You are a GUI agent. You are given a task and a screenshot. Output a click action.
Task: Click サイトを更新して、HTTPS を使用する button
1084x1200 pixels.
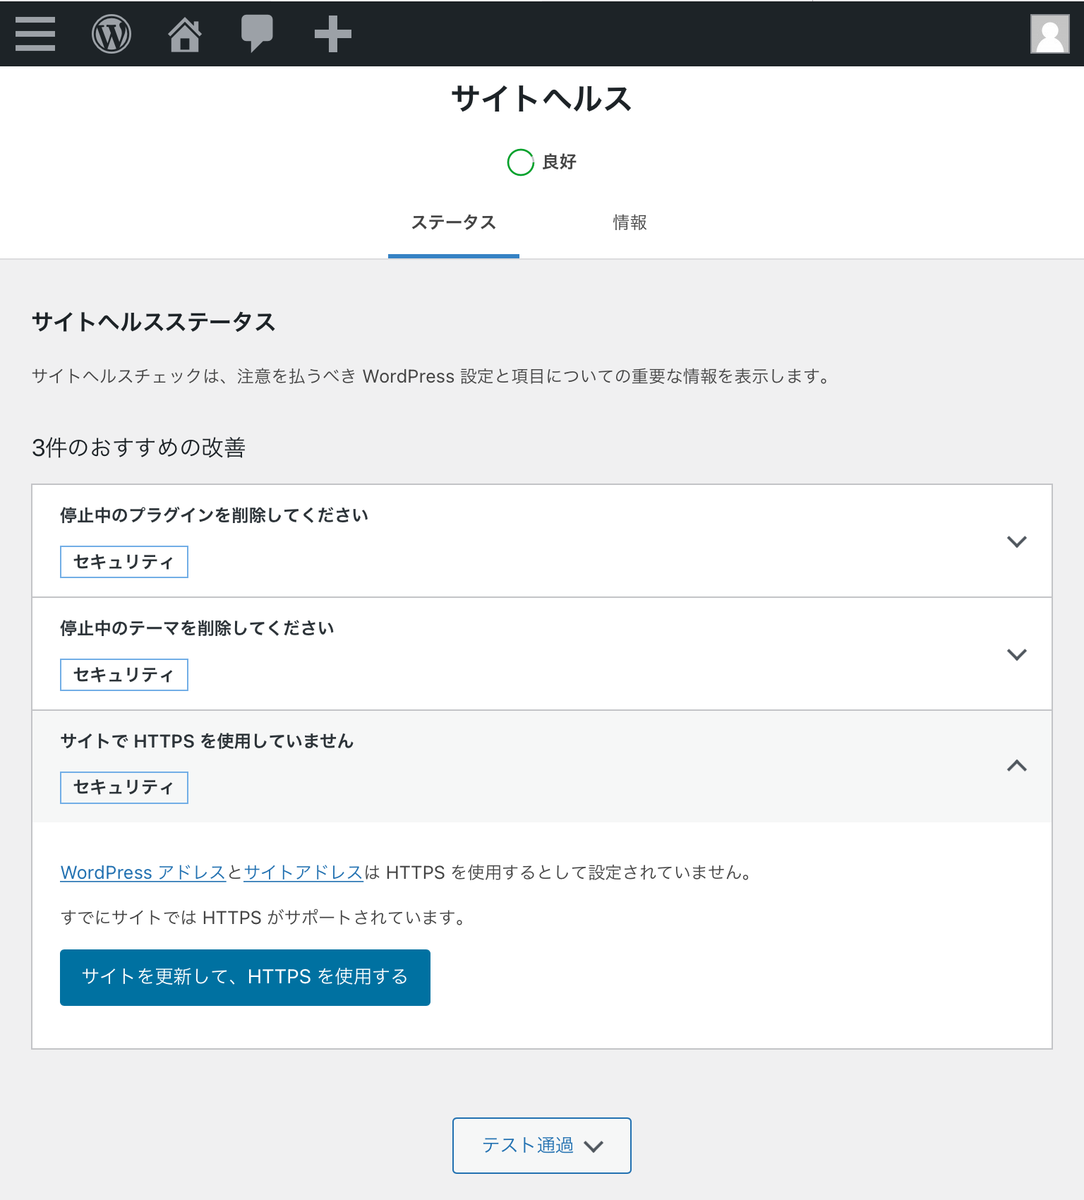[245, 977]
